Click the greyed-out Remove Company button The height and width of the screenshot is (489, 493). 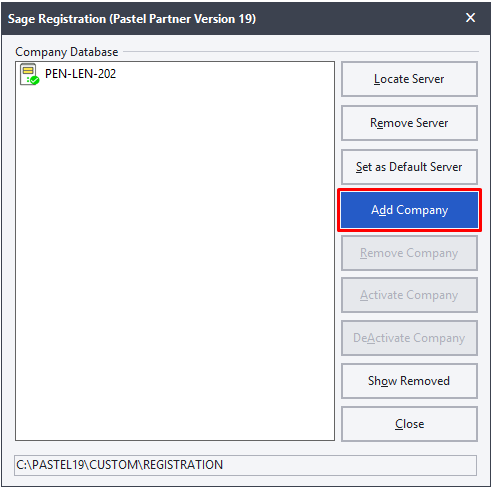click(x=409, y=253)
